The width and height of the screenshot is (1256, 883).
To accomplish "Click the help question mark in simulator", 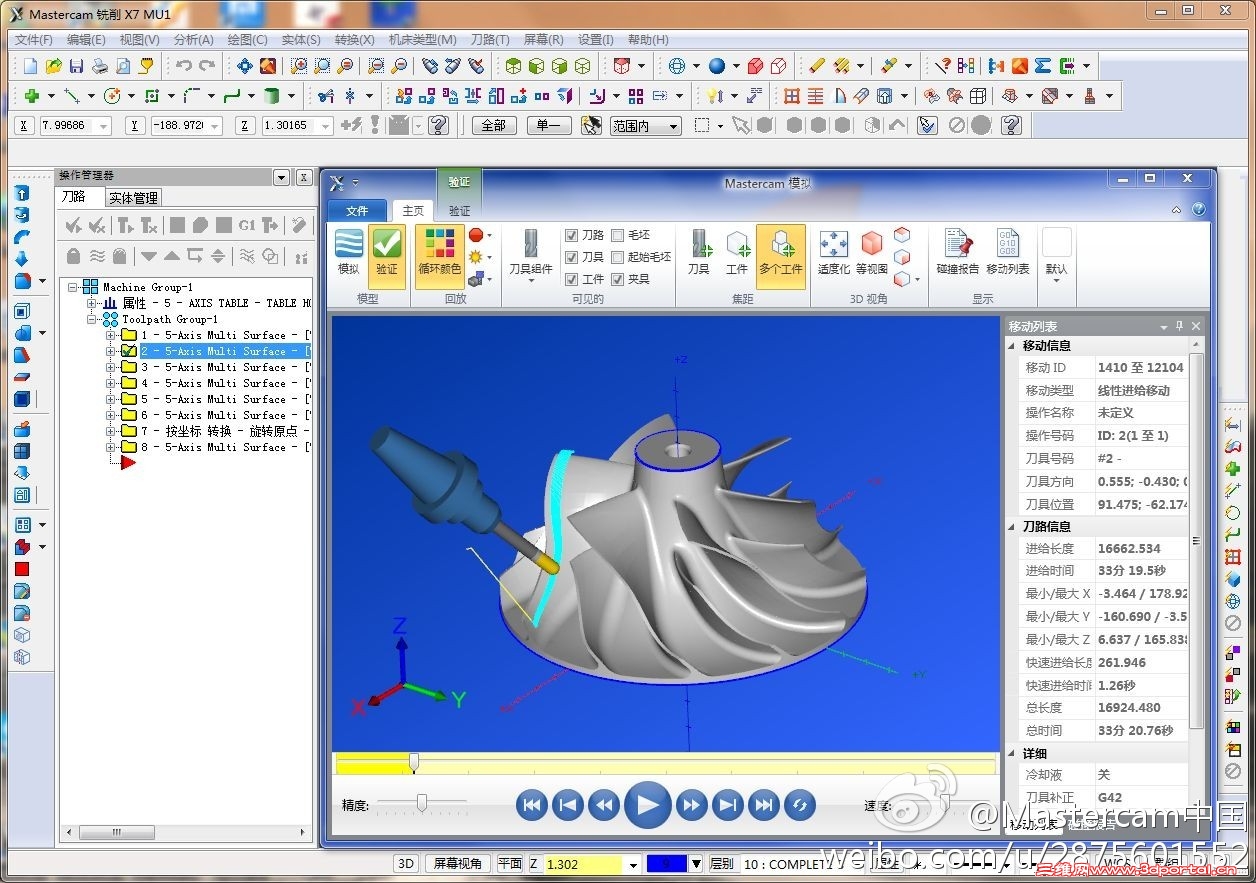I will 1198,210.
